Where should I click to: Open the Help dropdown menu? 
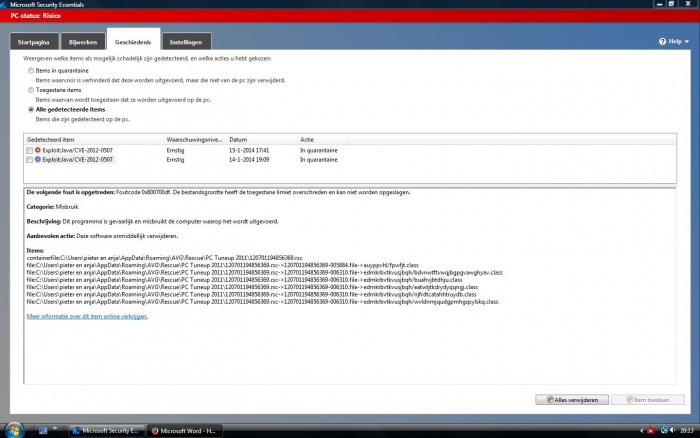pyautogui.click(x=674, y=41)
